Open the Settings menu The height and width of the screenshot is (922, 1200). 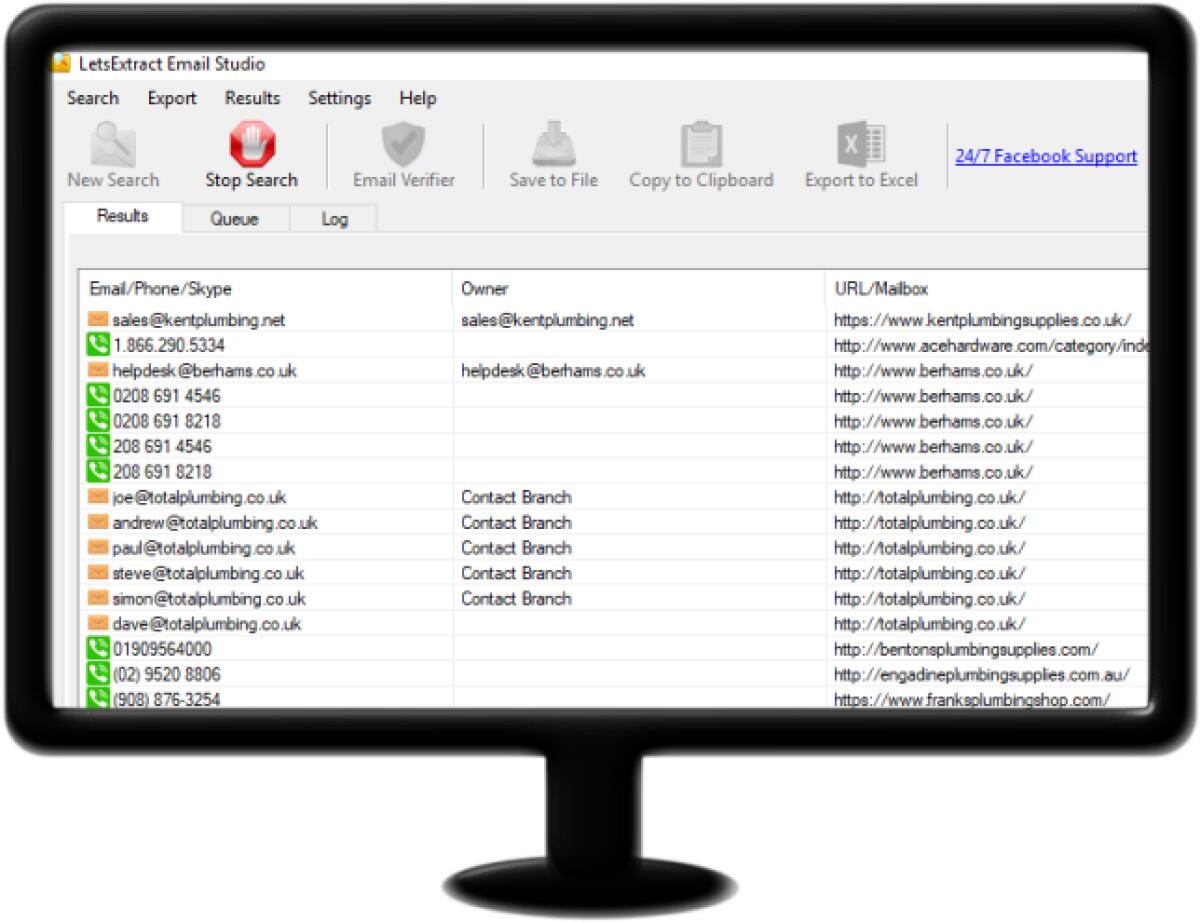click(339, 98)
